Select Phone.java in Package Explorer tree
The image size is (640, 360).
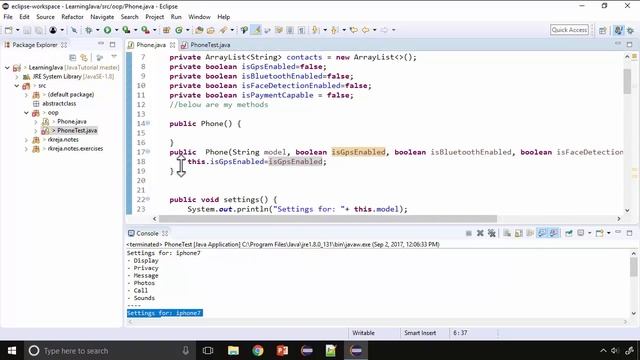coord(72,122)
